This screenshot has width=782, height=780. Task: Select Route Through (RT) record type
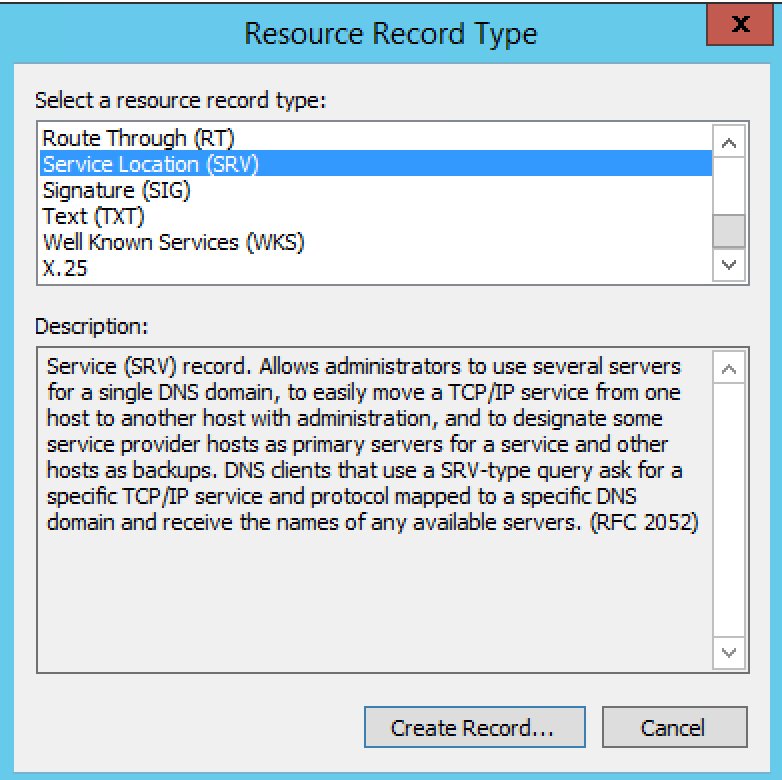point(376,138)
